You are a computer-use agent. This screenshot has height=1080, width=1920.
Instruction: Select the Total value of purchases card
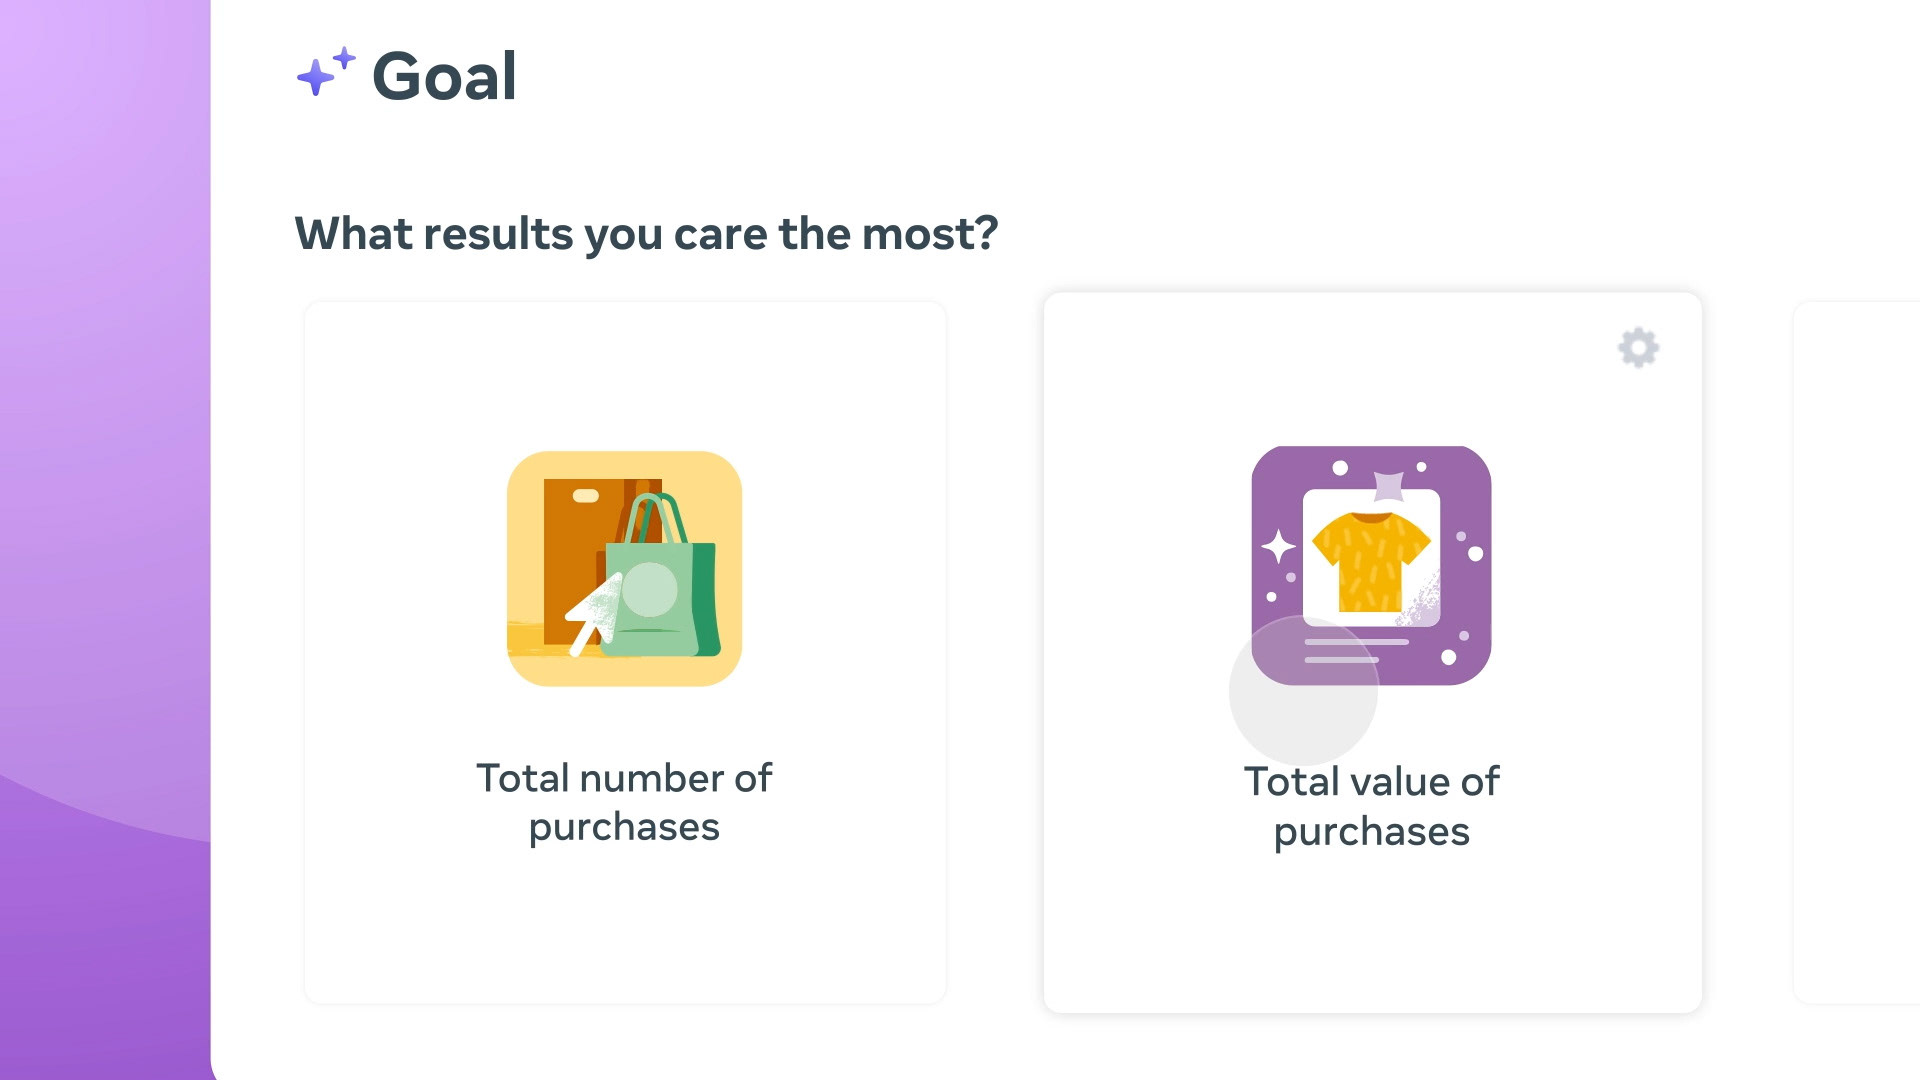click(x=1372, y=652)
